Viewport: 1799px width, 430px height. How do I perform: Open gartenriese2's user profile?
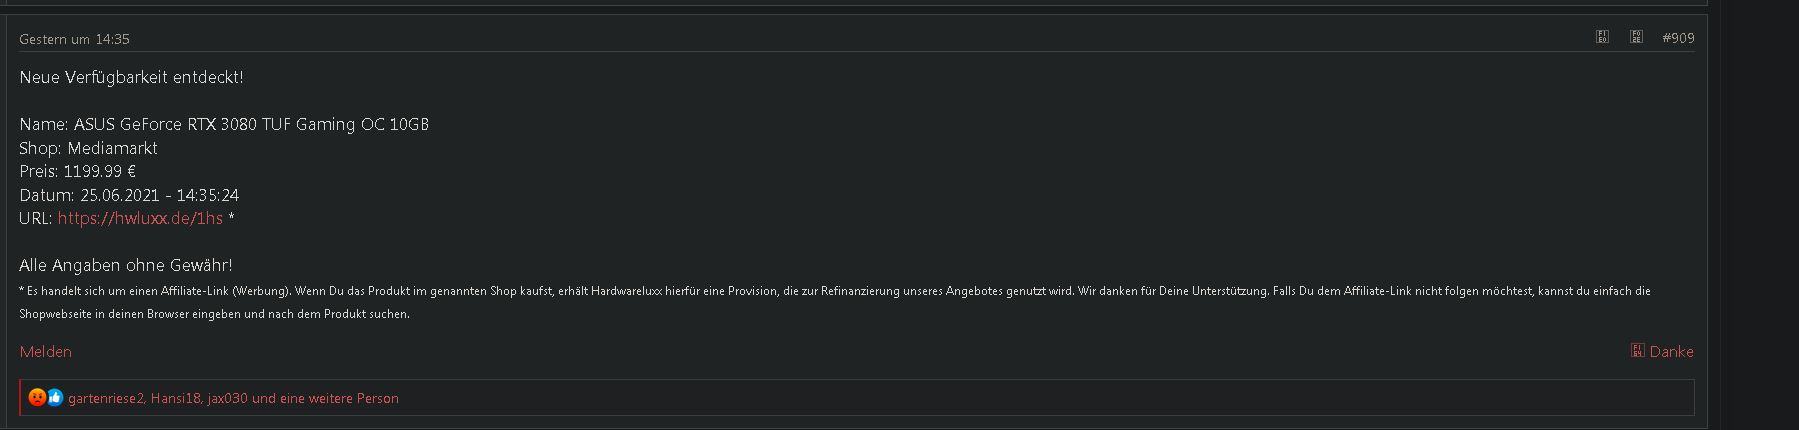(x=106, y=398)
